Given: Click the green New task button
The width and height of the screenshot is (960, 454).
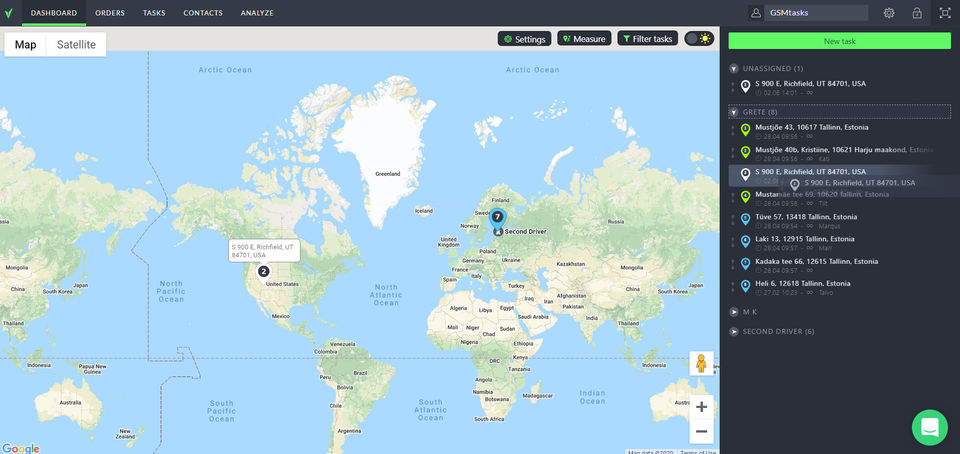Looking at the screenshot, I should [839, 41].
